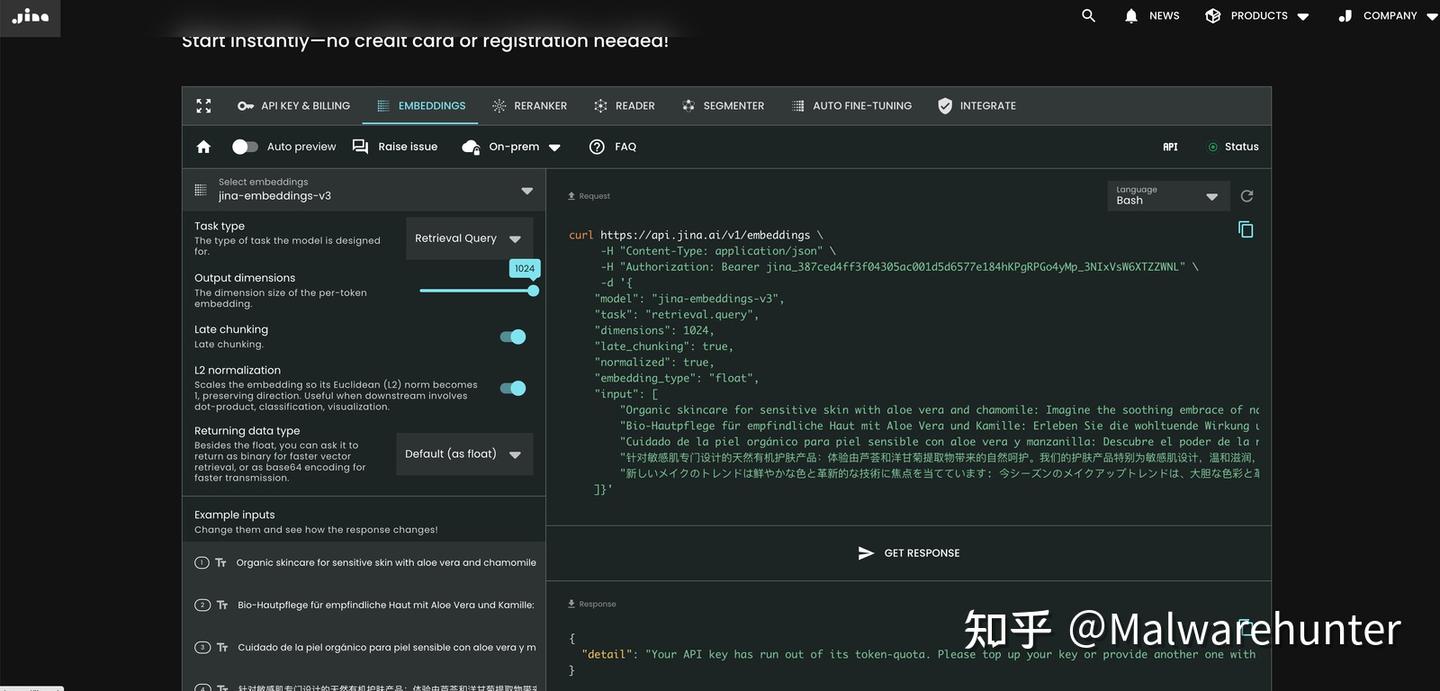Image resolution: width=1440 pixels, height=691 pixels.
Task: Click the "dimensions": 1024 line
Action: coord(654,330)
